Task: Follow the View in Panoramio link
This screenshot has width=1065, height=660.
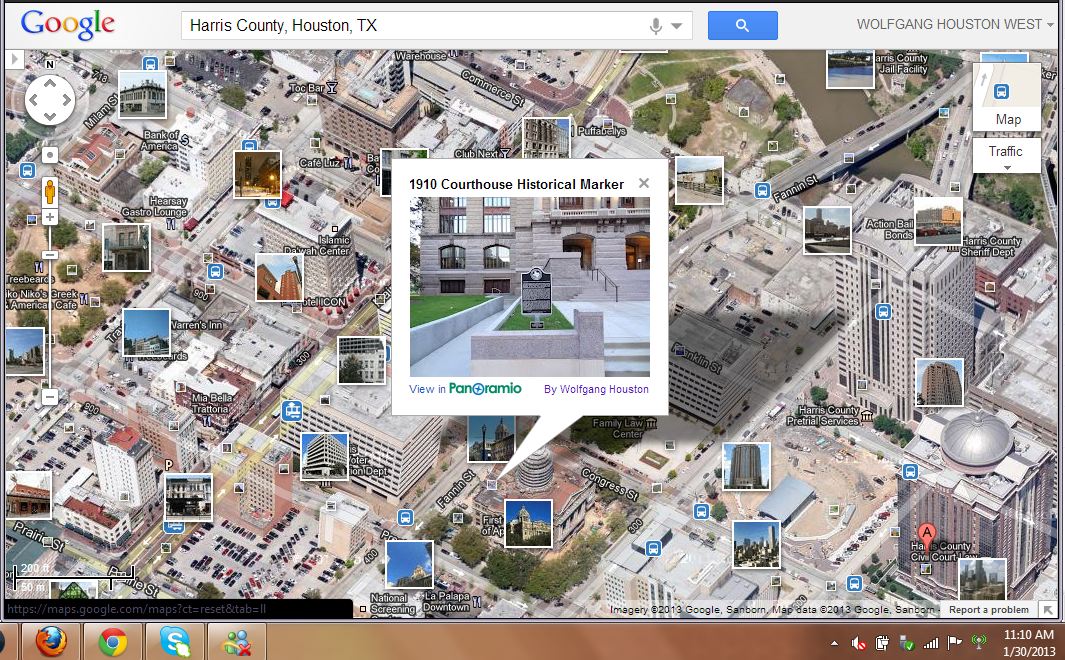Action: [465, 389]
